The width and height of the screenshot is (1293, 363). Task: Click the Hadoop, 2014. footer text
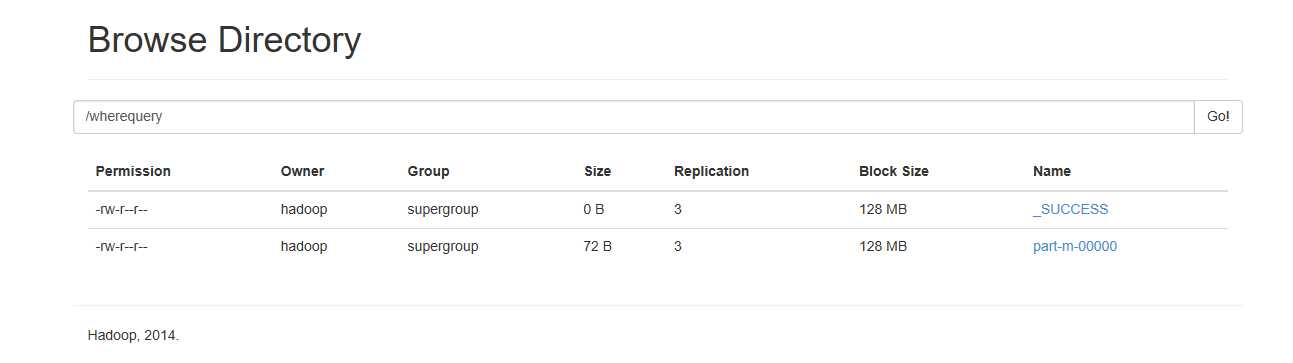coord(133,336)
